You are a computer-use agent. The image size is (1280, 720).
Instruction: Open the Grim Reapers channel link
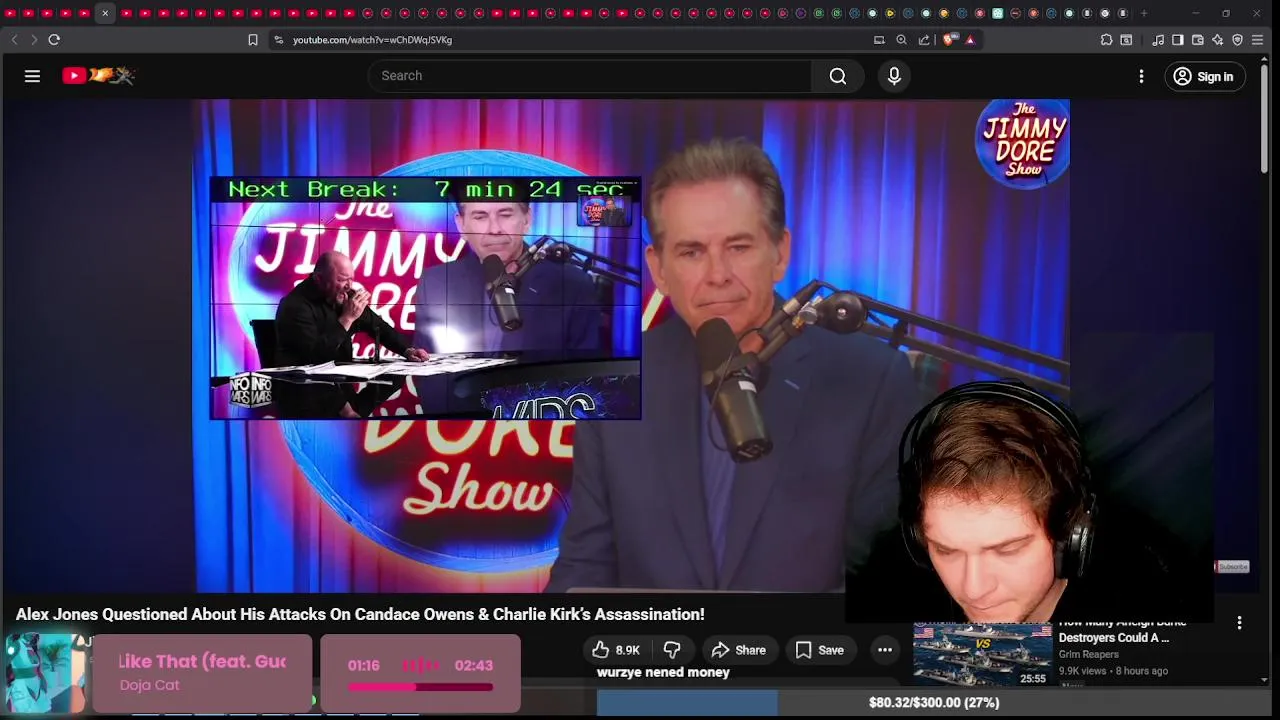(1088, 654)
